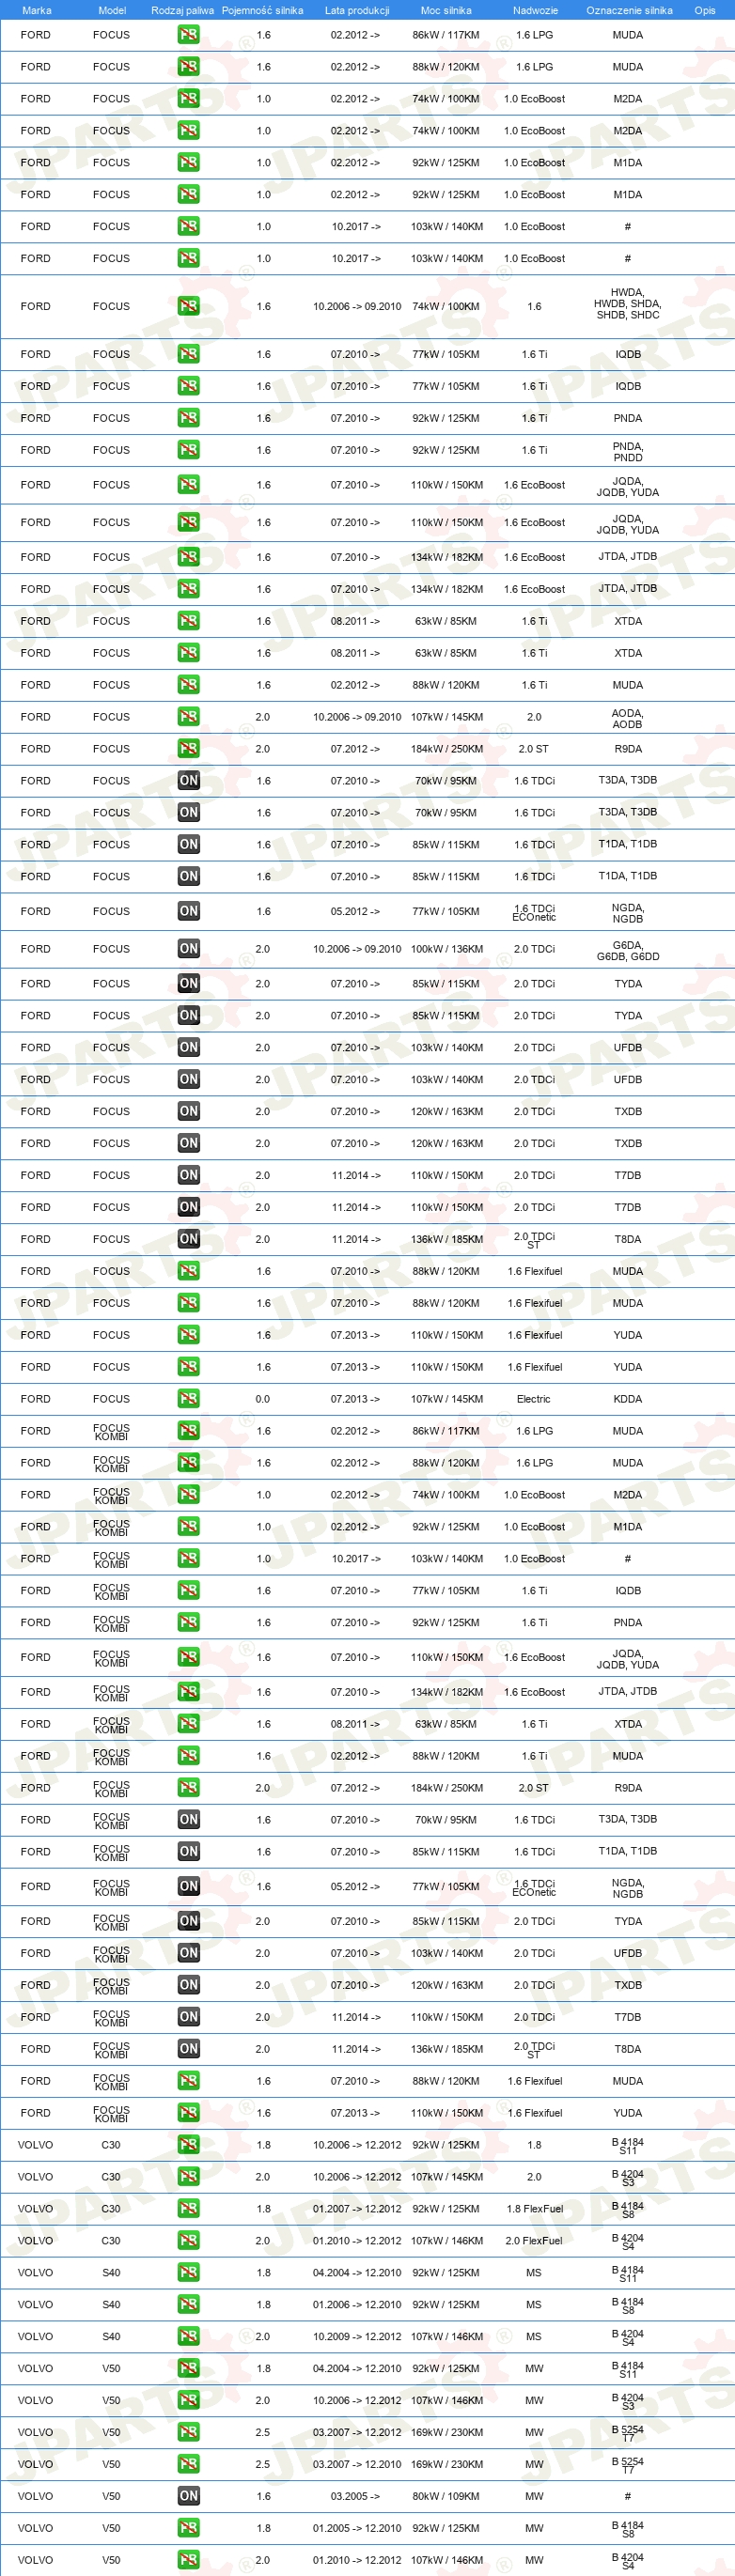Screen dimensions: 735x2576
Task: Click the 'Model' column header
Action: click(x=112, y=10)
